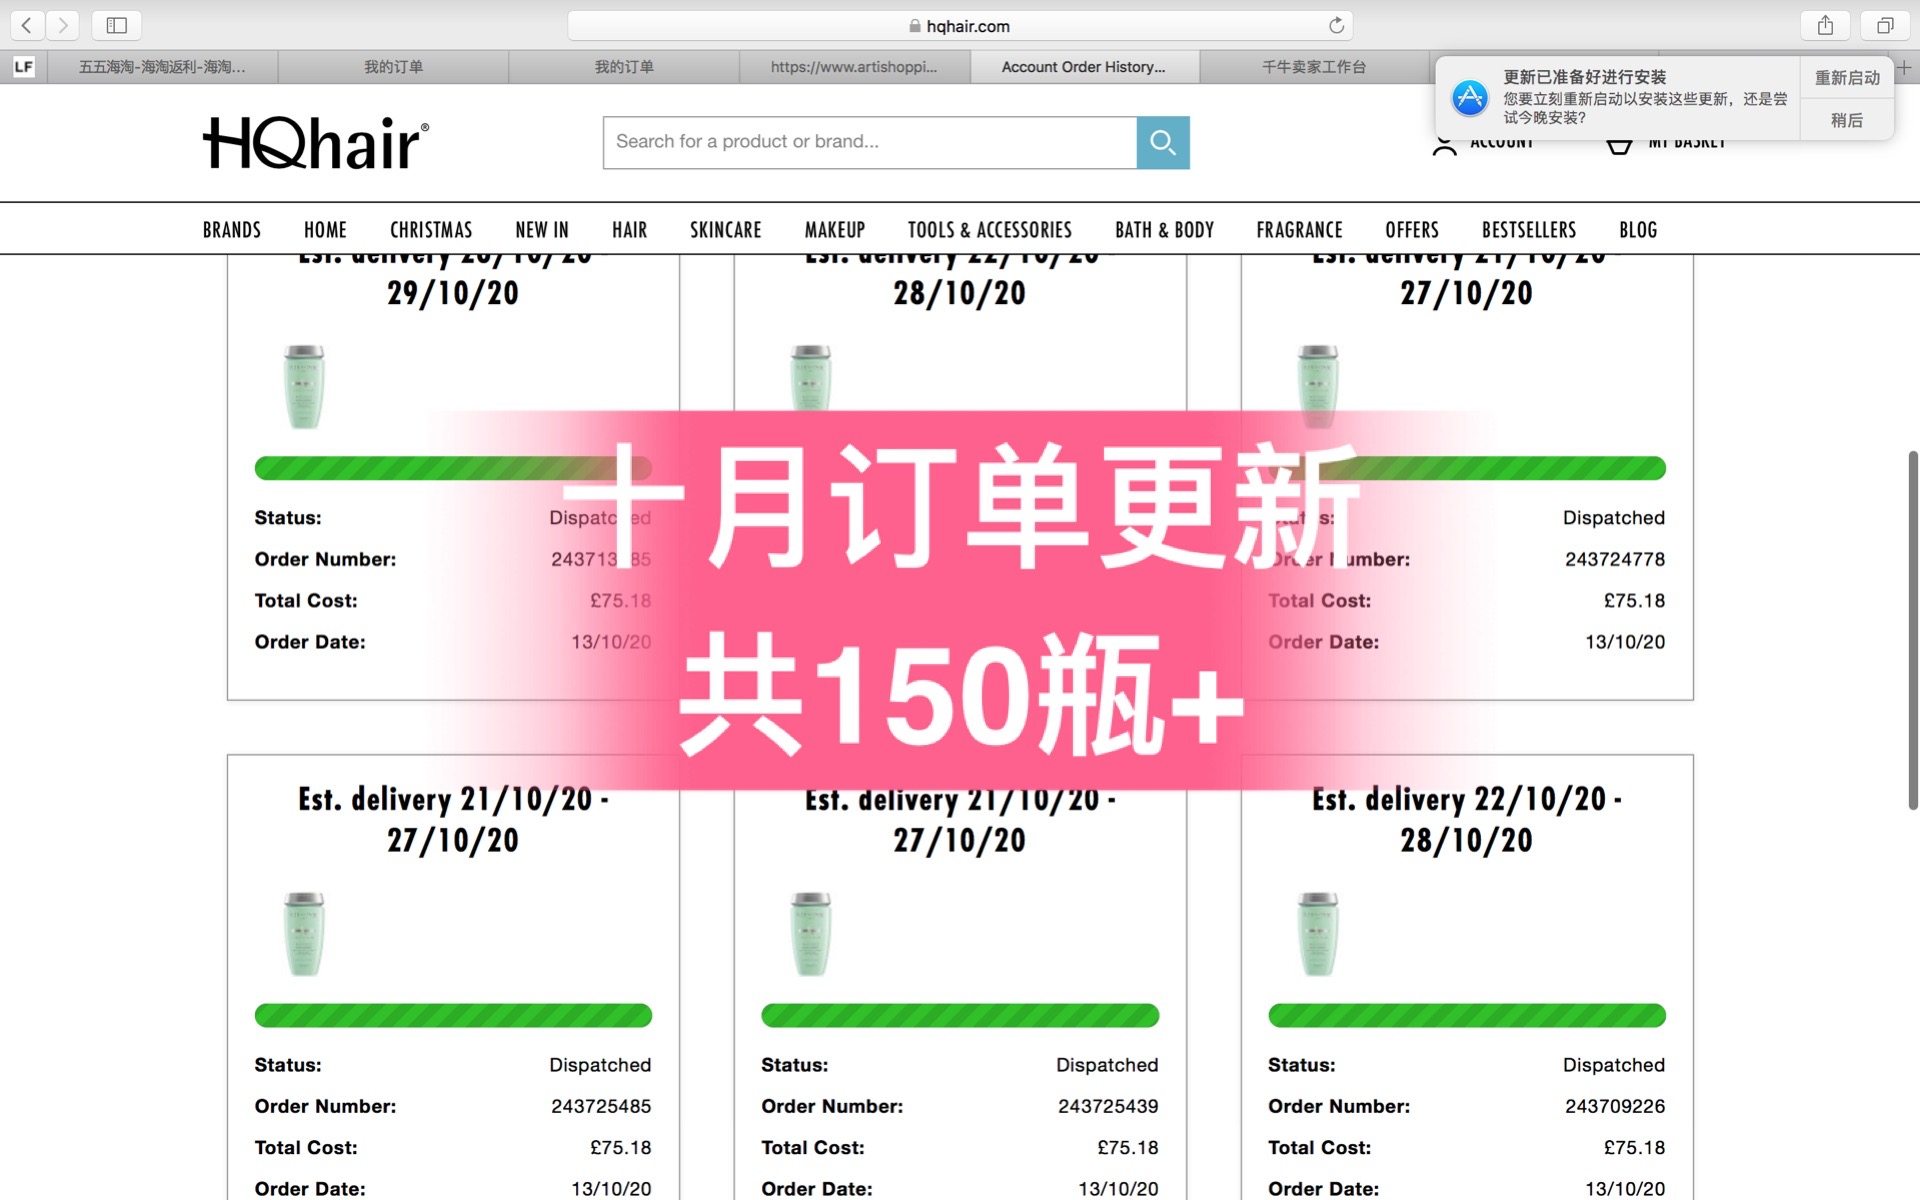Open the Share icon in the toolbar
Image resolution: width=1920 pixels, height=1200 pixels.
1825,25
